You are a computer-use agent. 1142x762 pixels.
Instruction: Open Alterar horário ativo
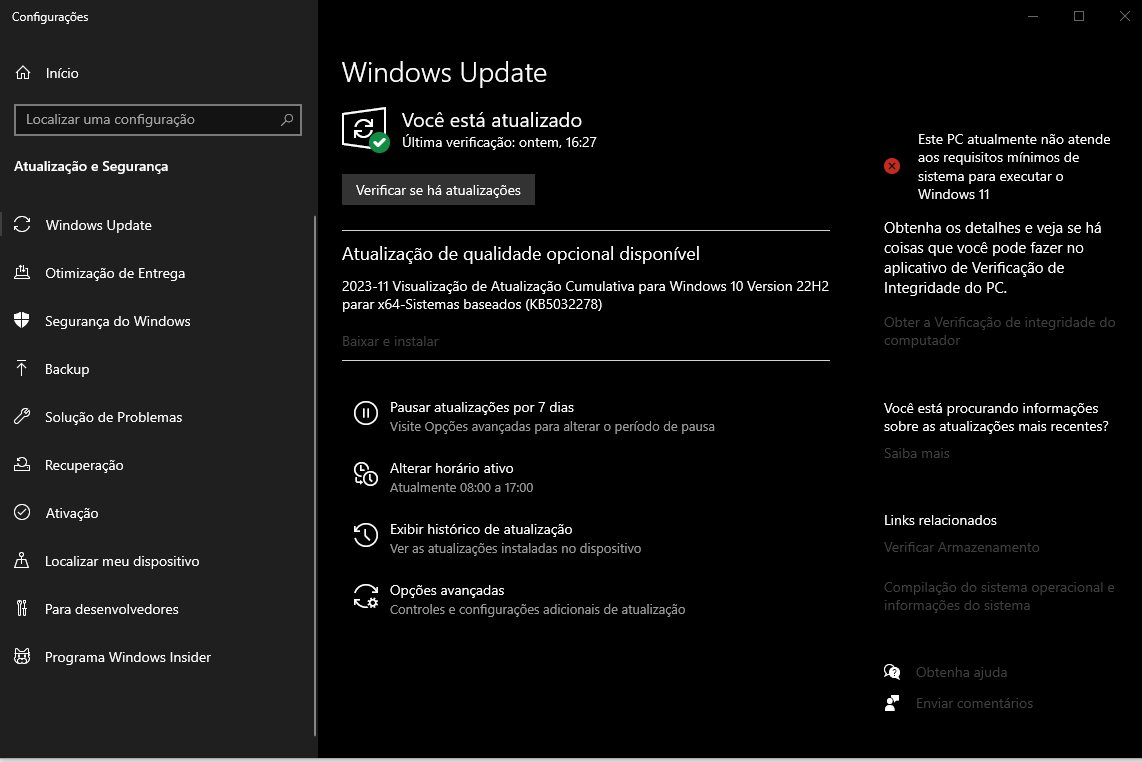[452, 468]
